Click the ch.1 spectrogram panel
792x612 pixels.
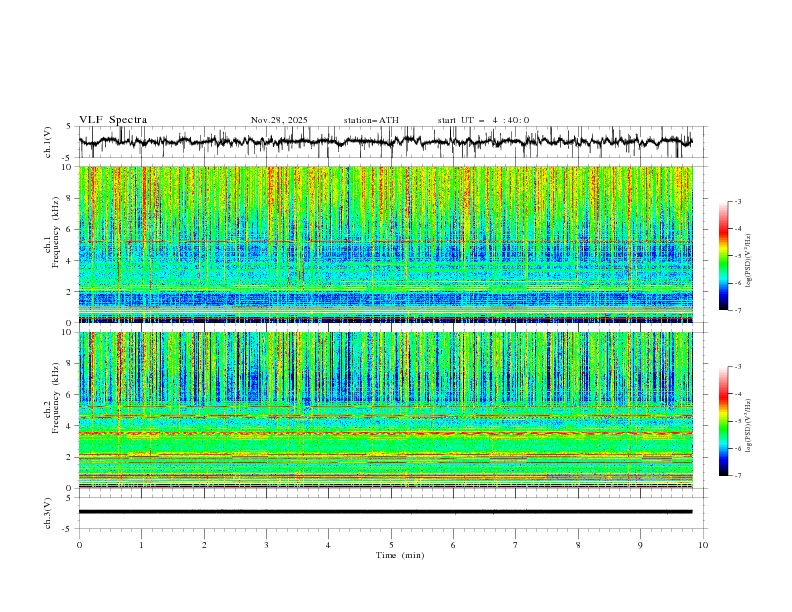click(385, 244)
